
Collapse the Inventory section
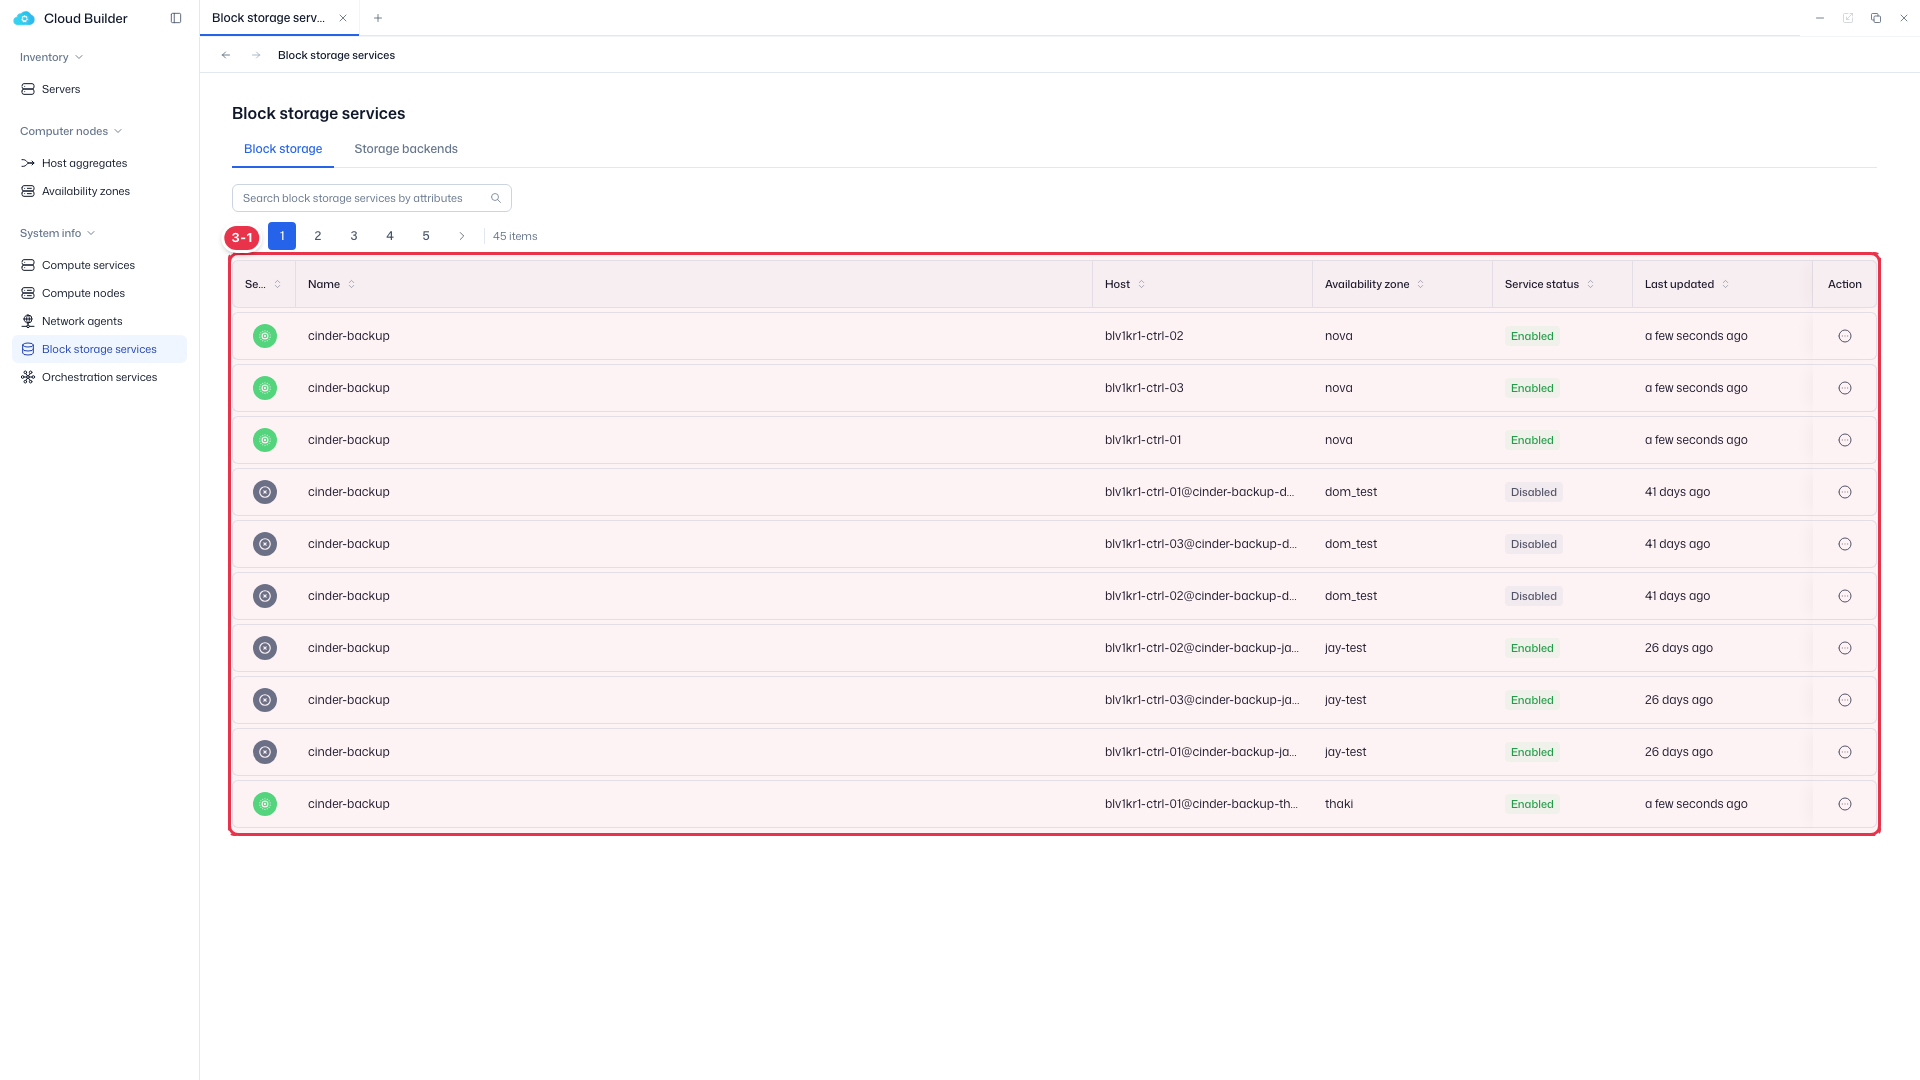[x=51, y=57]
